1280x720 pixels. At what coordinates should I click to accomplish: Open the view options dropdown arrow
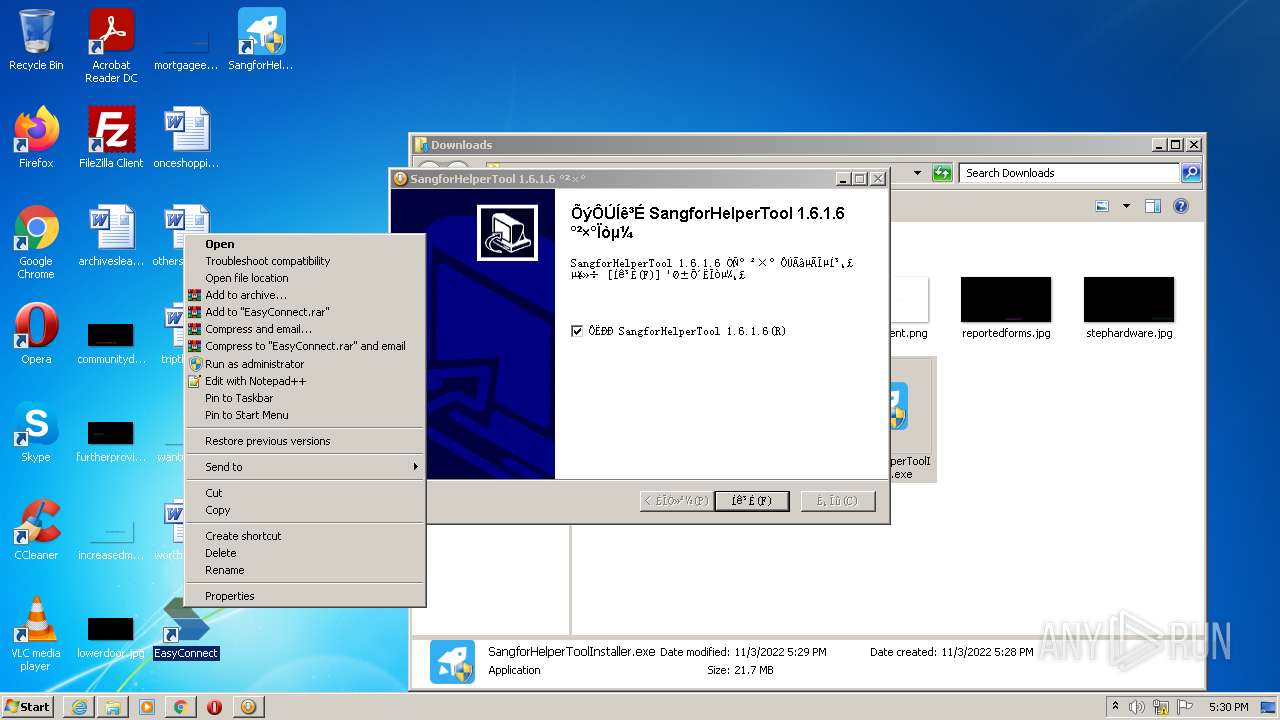[x=1126, y=206]
